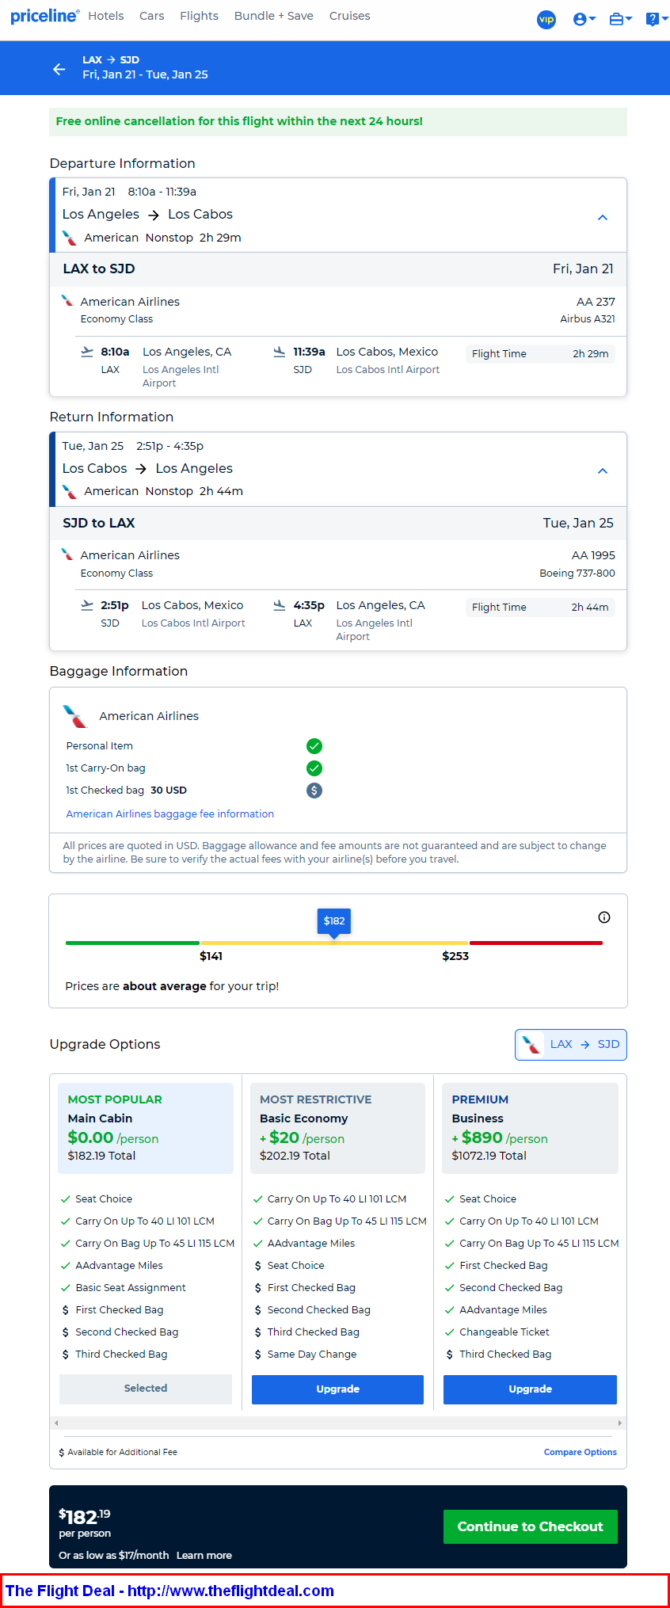The image size is (670, 1608).
Task: Click the 1st Carry-On bag green checkmark
Action: point(314,768)
